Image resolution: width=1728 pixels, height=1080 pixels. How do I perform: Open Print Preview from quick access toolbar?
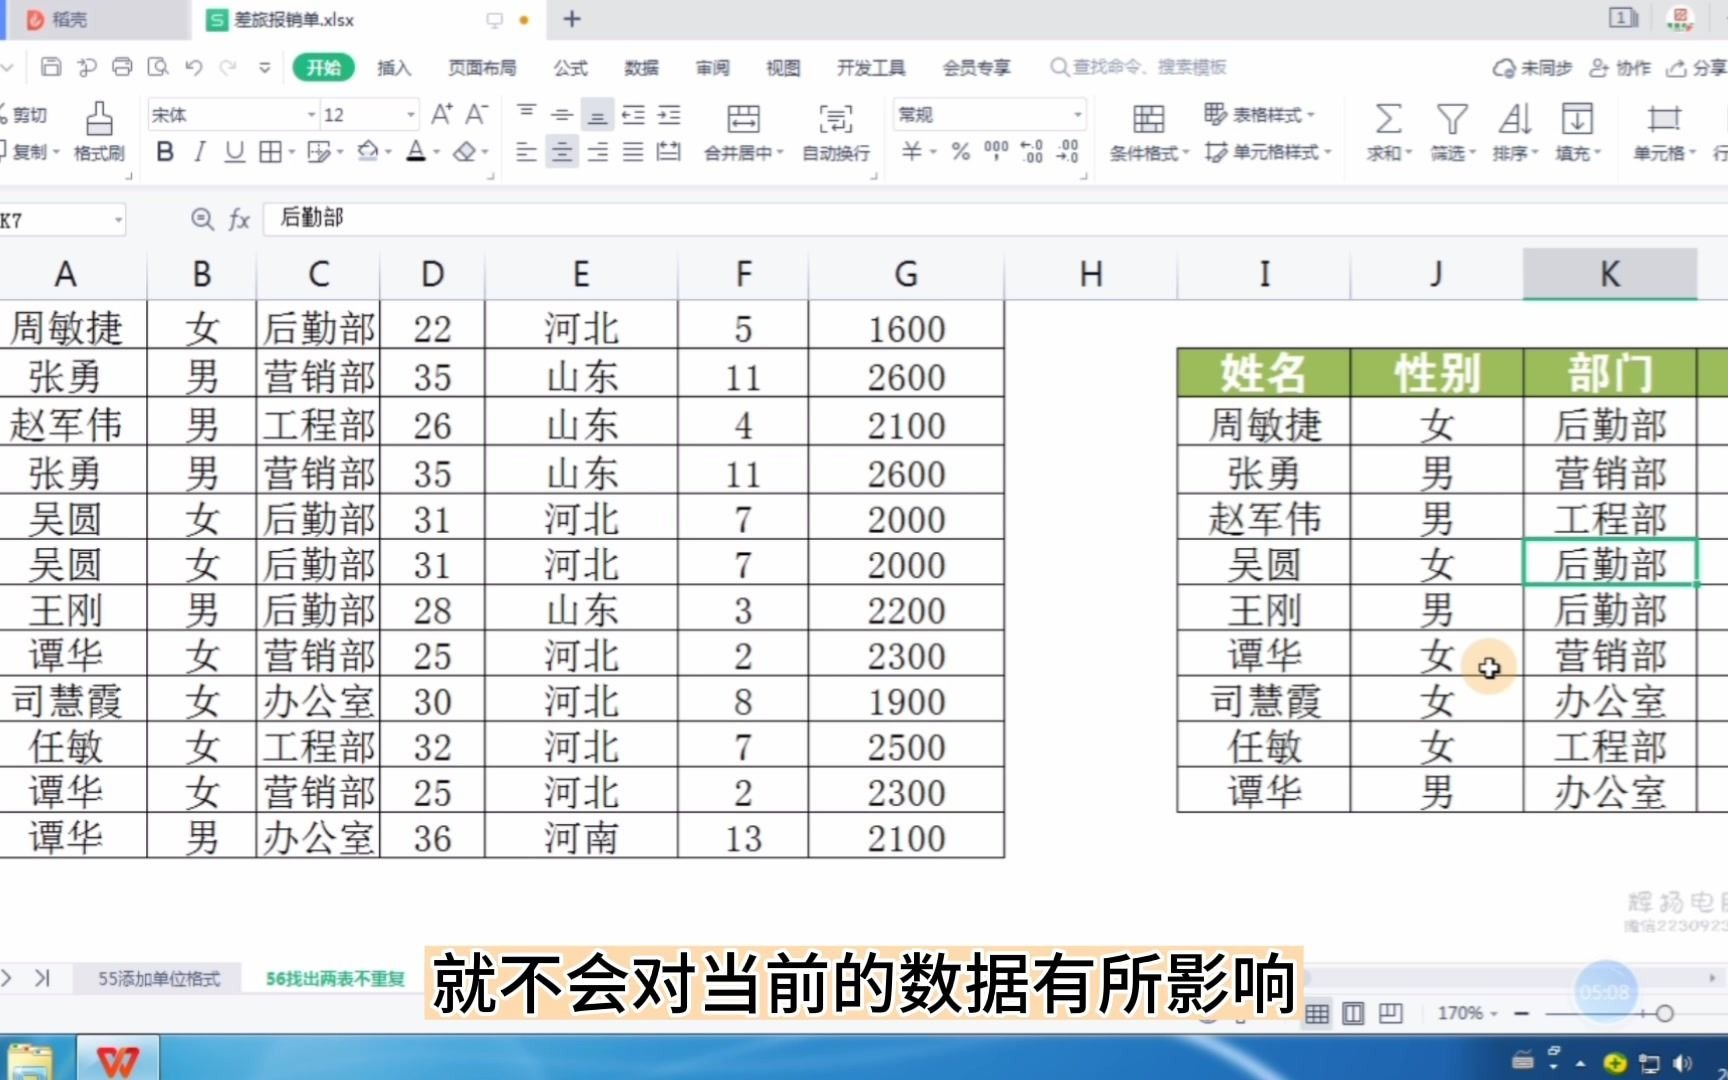point(158,68)
